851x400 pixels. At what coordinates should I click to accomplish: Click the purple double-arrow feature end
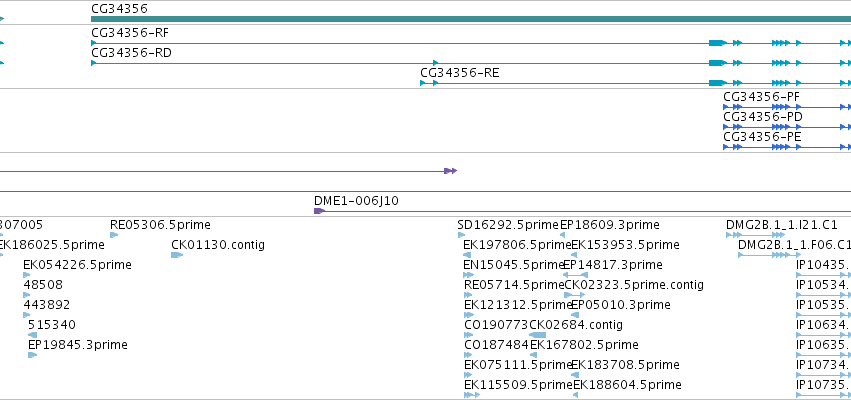point(450,171)
